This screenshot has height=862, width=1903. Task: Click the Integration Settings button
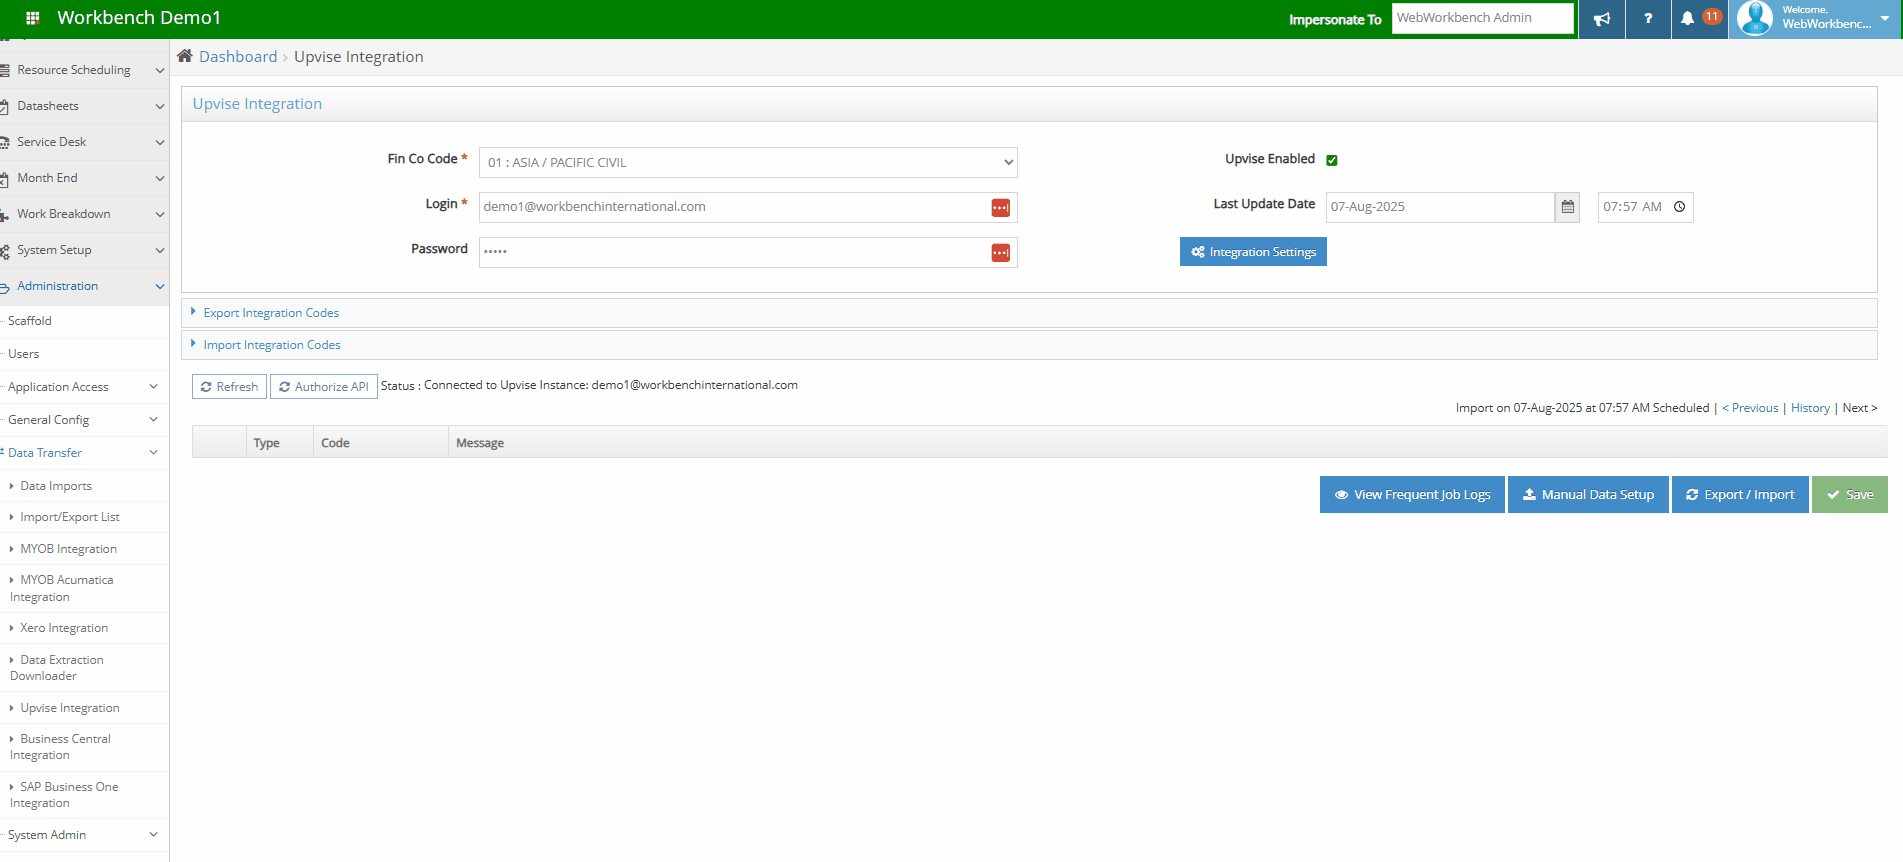click(x=1253, y=252)
